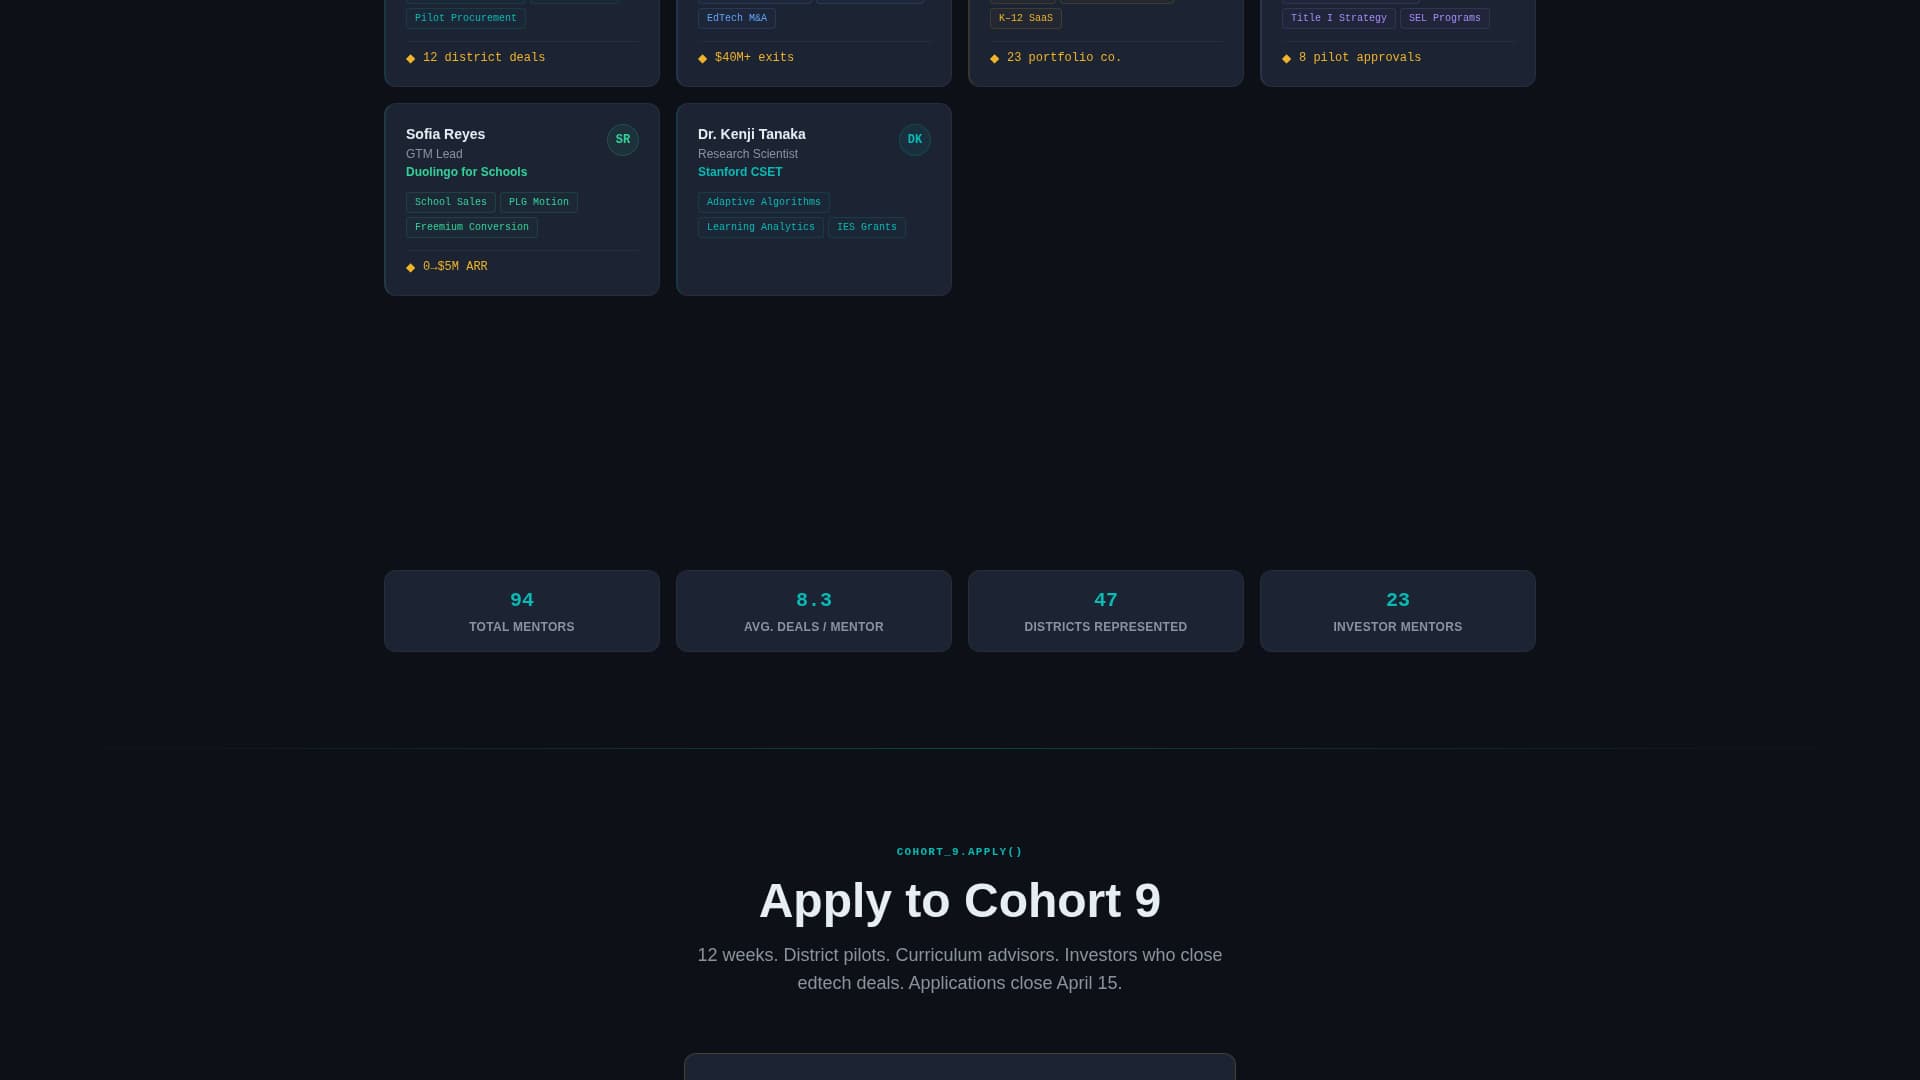Click diamond icon beside 8 pilot approvals
Viewport: 1920px width, 1080px height.
coord(1286,59)
